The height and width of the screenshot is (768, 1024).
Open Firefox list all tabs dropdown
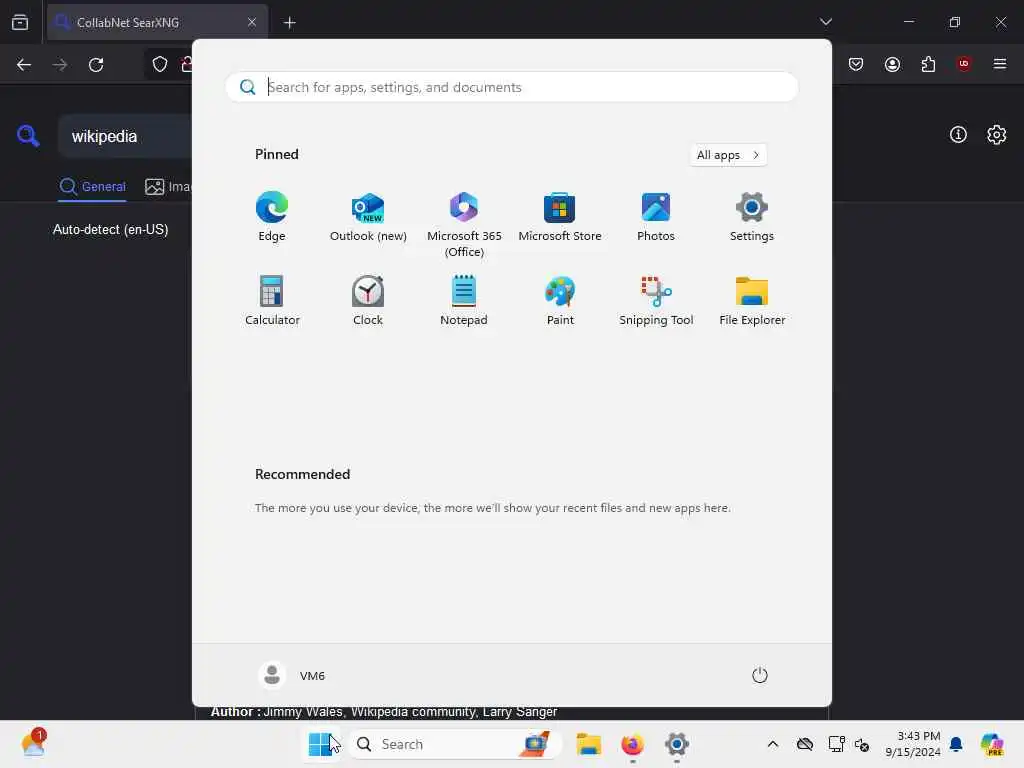(x=825, y=22)
